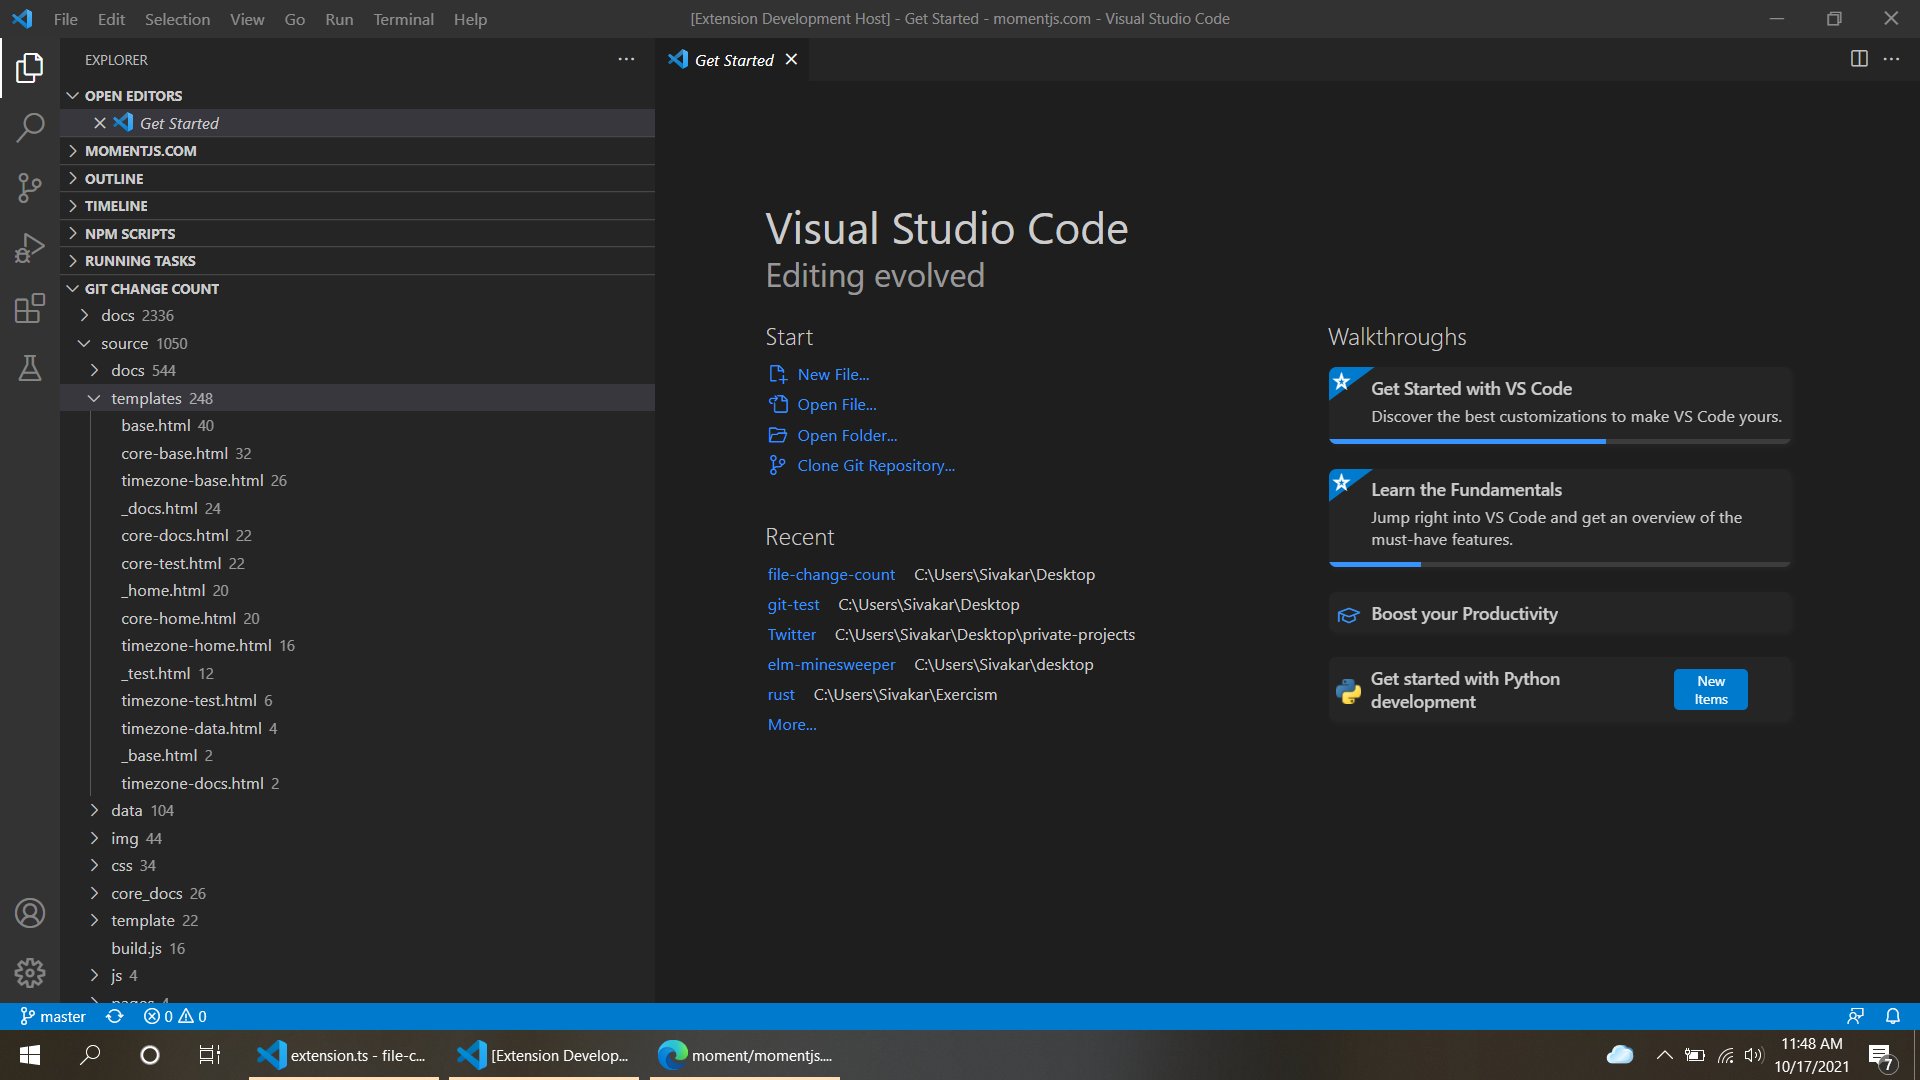Open editor more actions ellipsis
Image resolution: width=1920 pixels, height=1080 pixels.
click(x=1891, y=59)
